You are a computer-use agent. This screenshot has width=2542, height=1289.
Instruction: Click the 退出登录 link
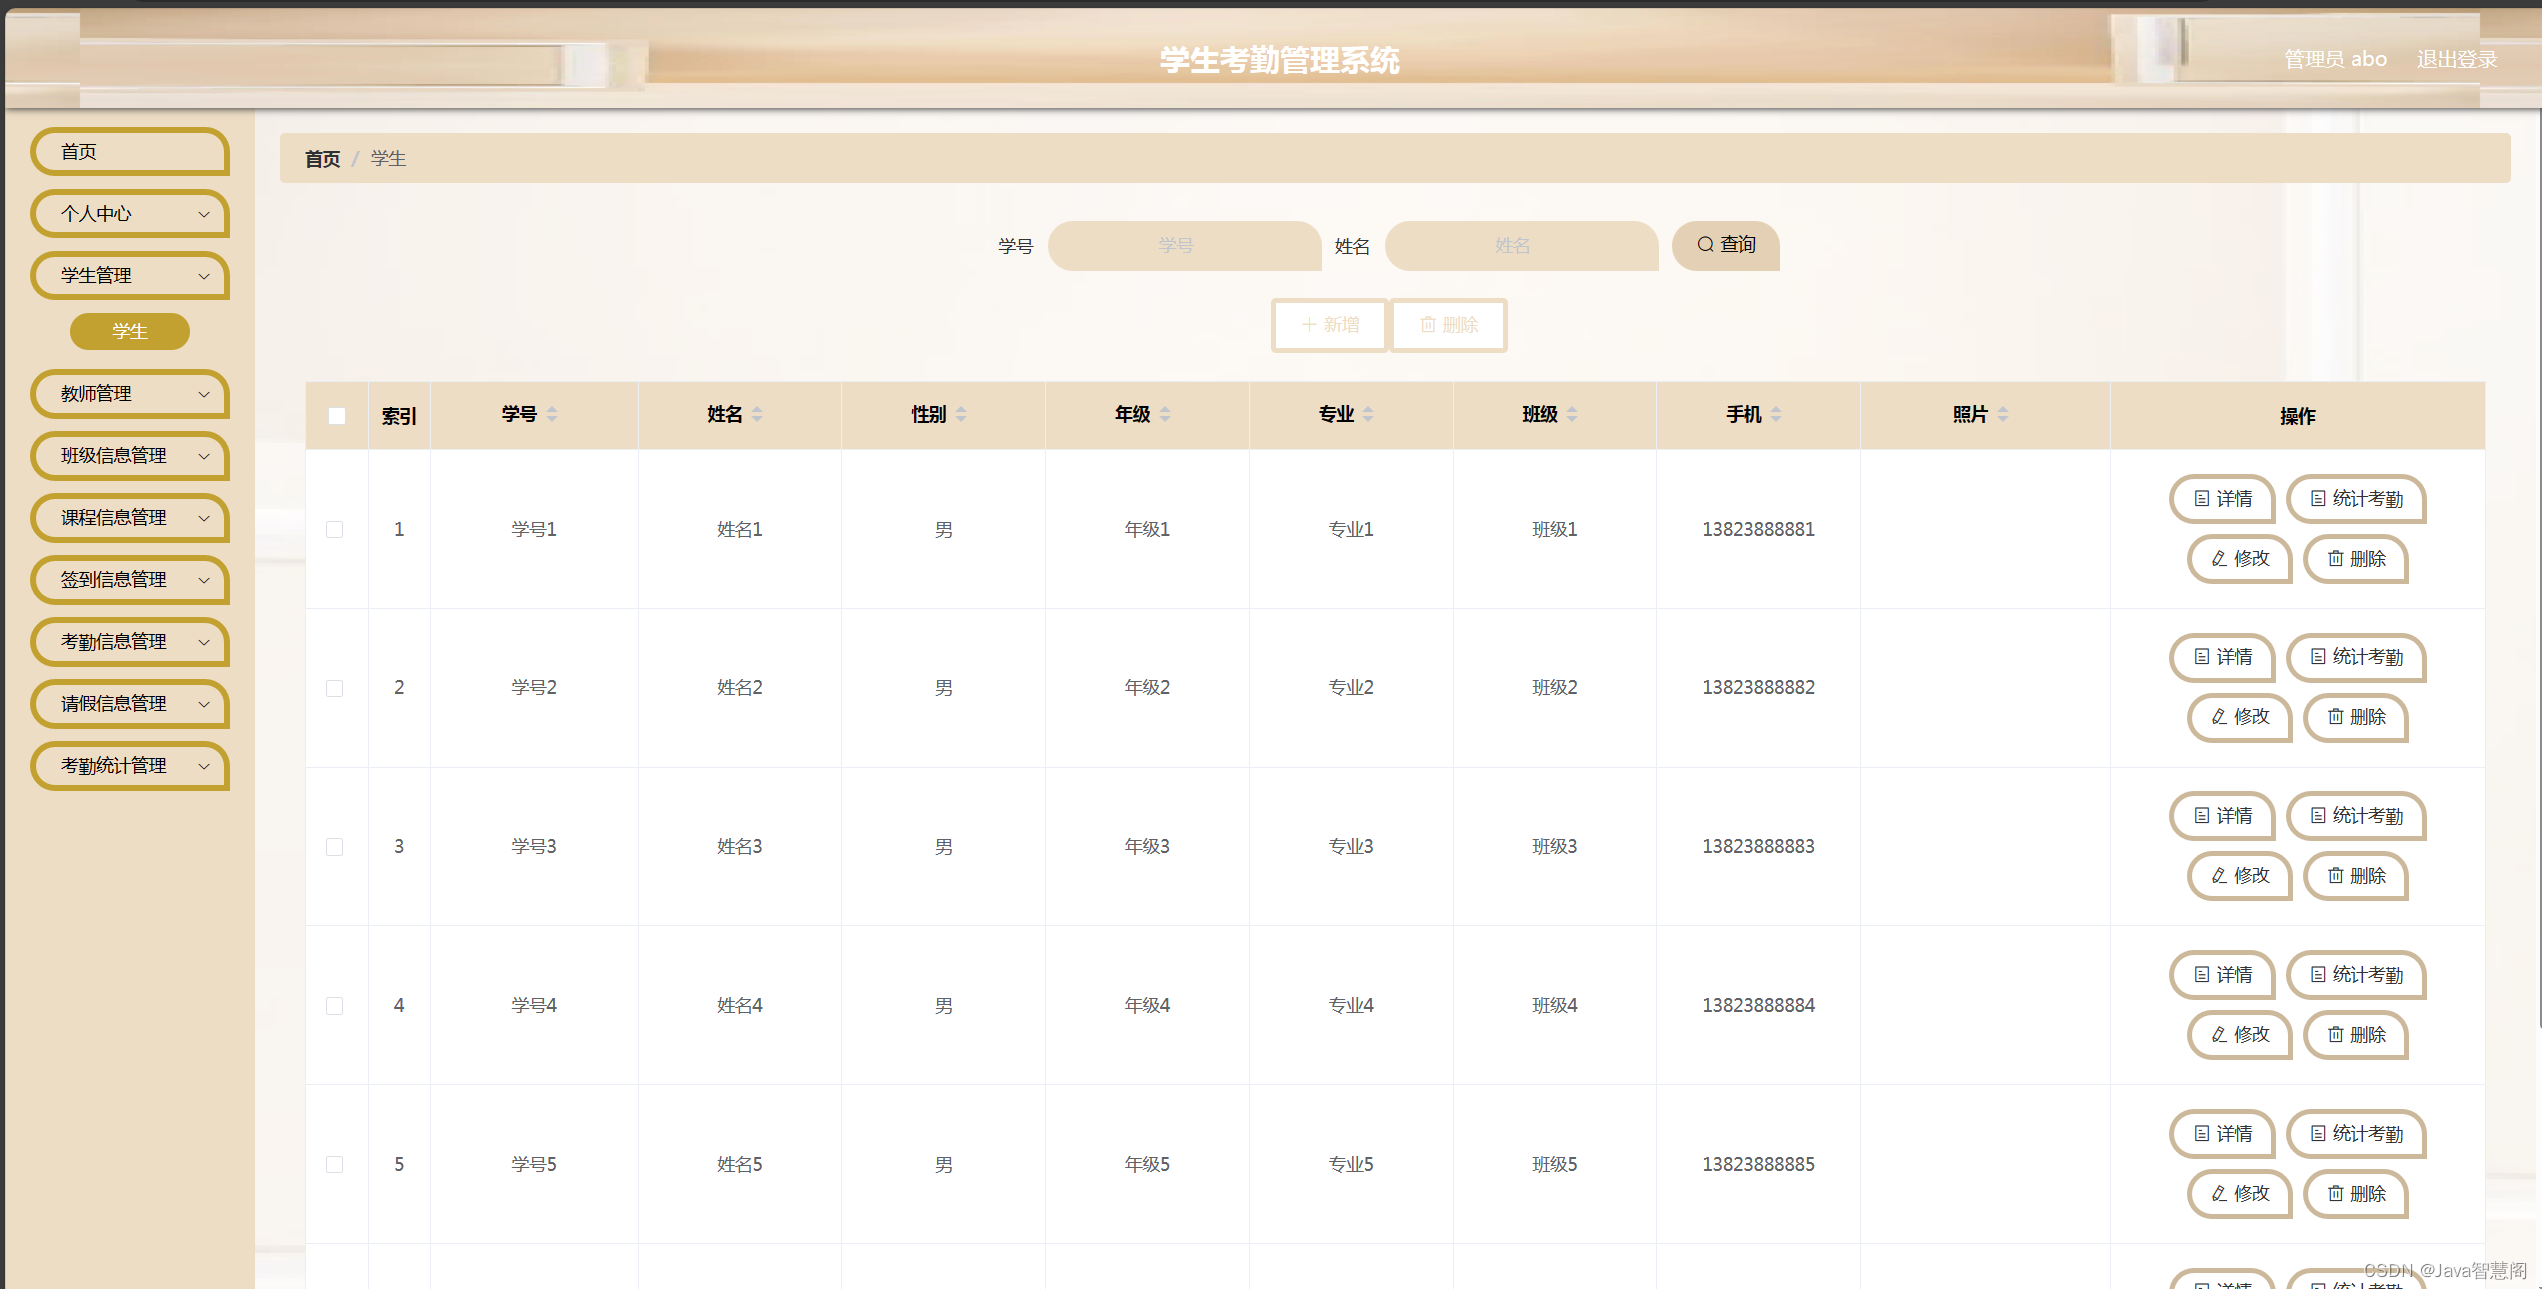click(2456, 59)
